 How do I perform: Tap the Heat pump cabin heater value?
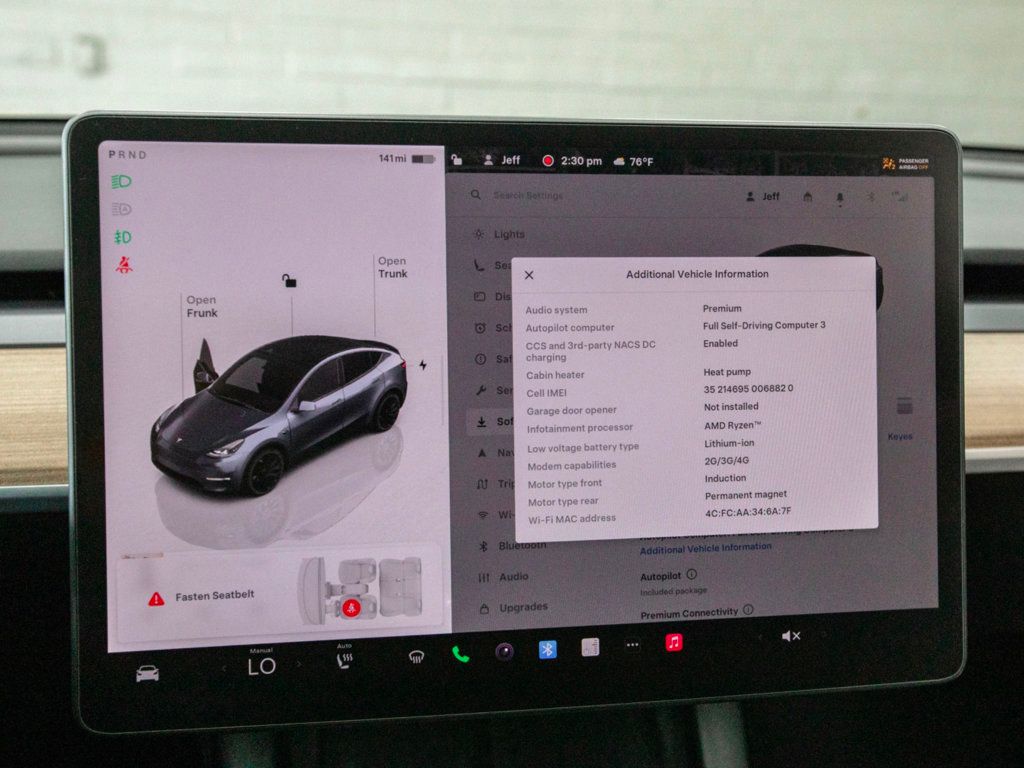[727, 372]
